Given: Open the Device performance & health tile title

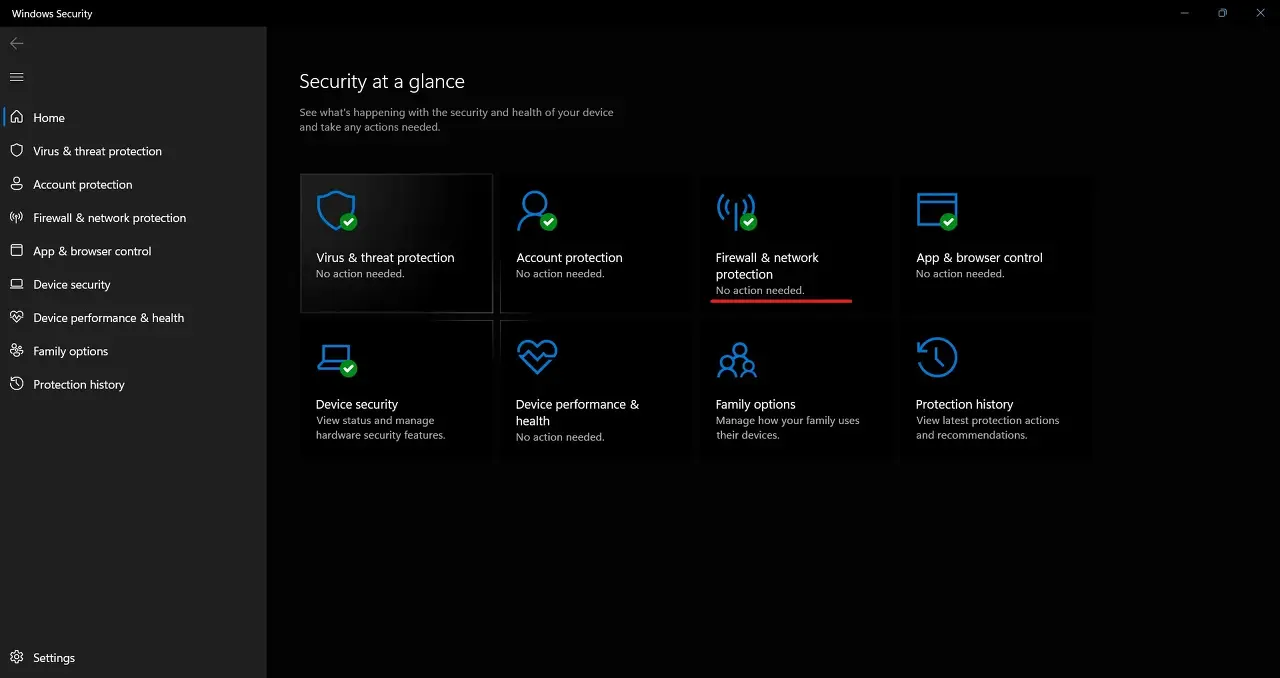Looking at the screenshot, I should tap(577, 412).
